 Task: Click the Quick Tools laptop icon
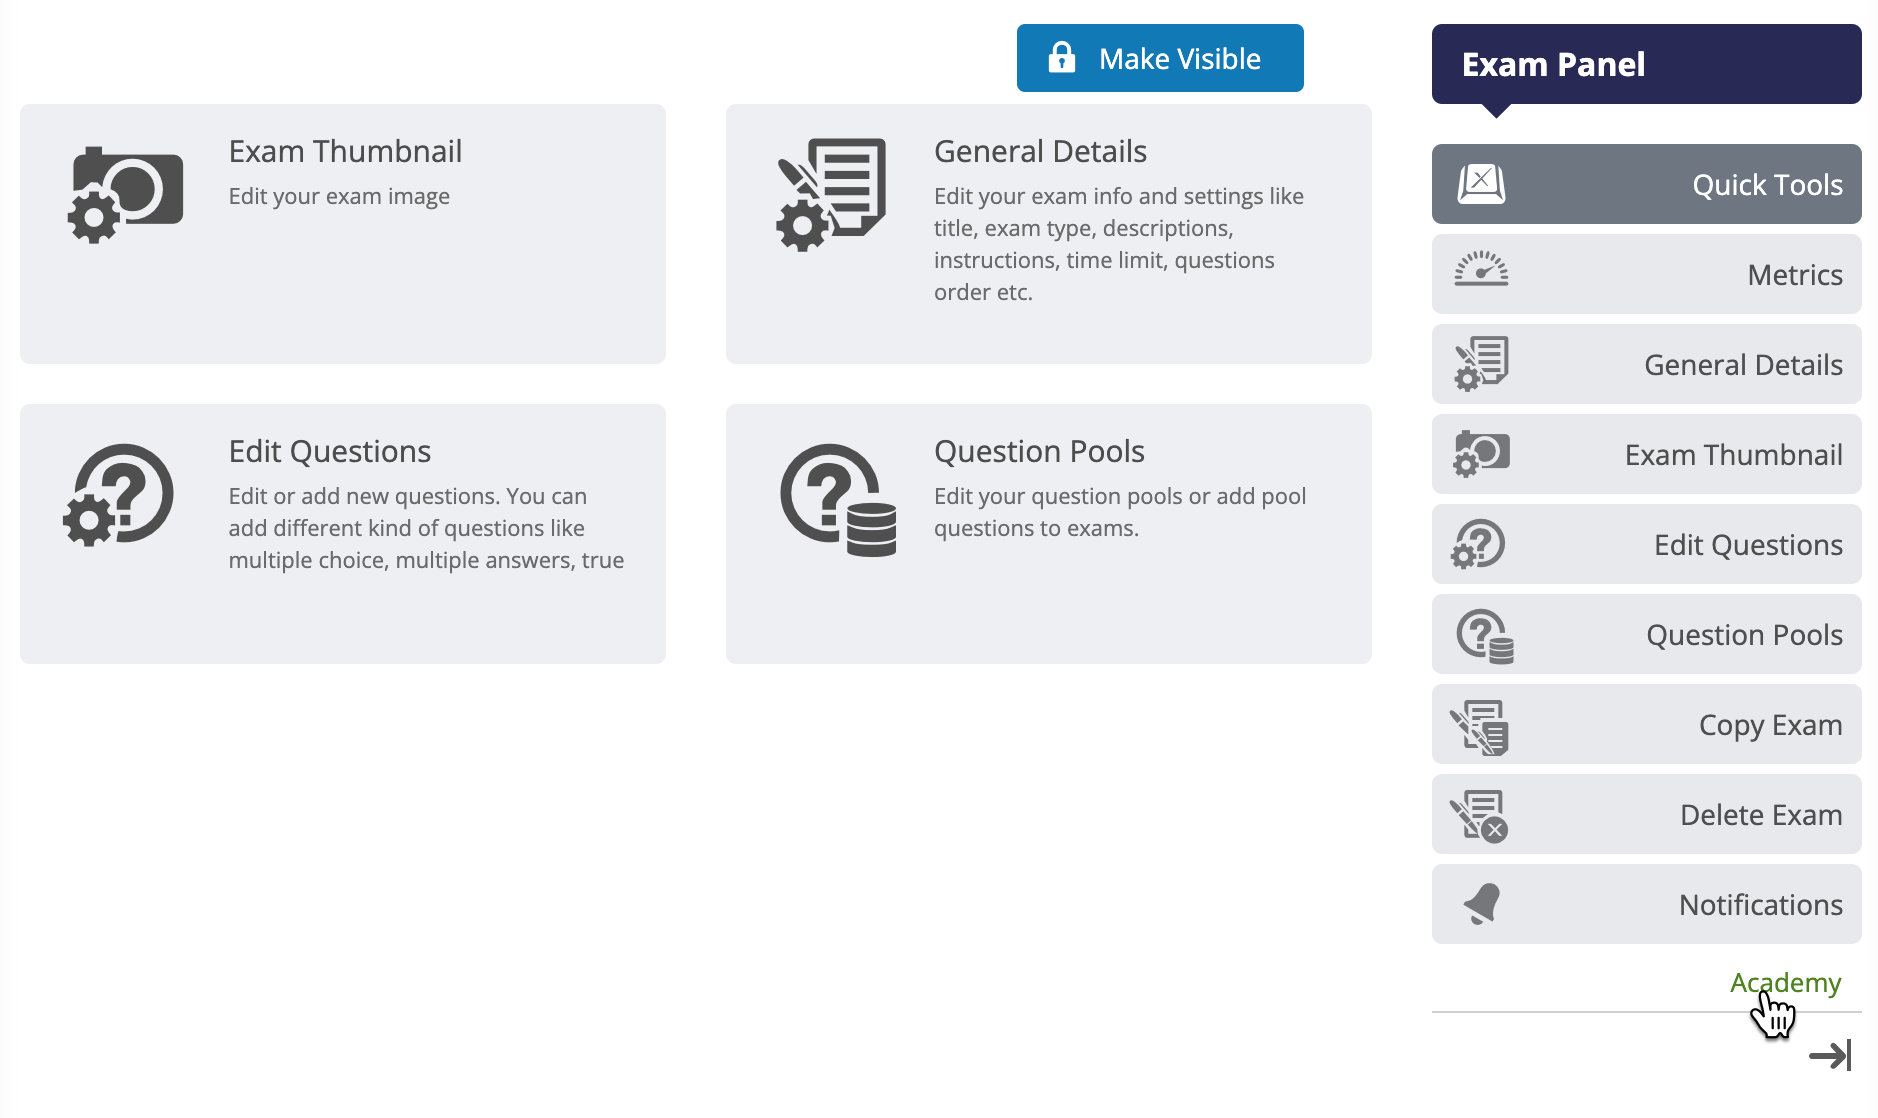pos(1481,184)
